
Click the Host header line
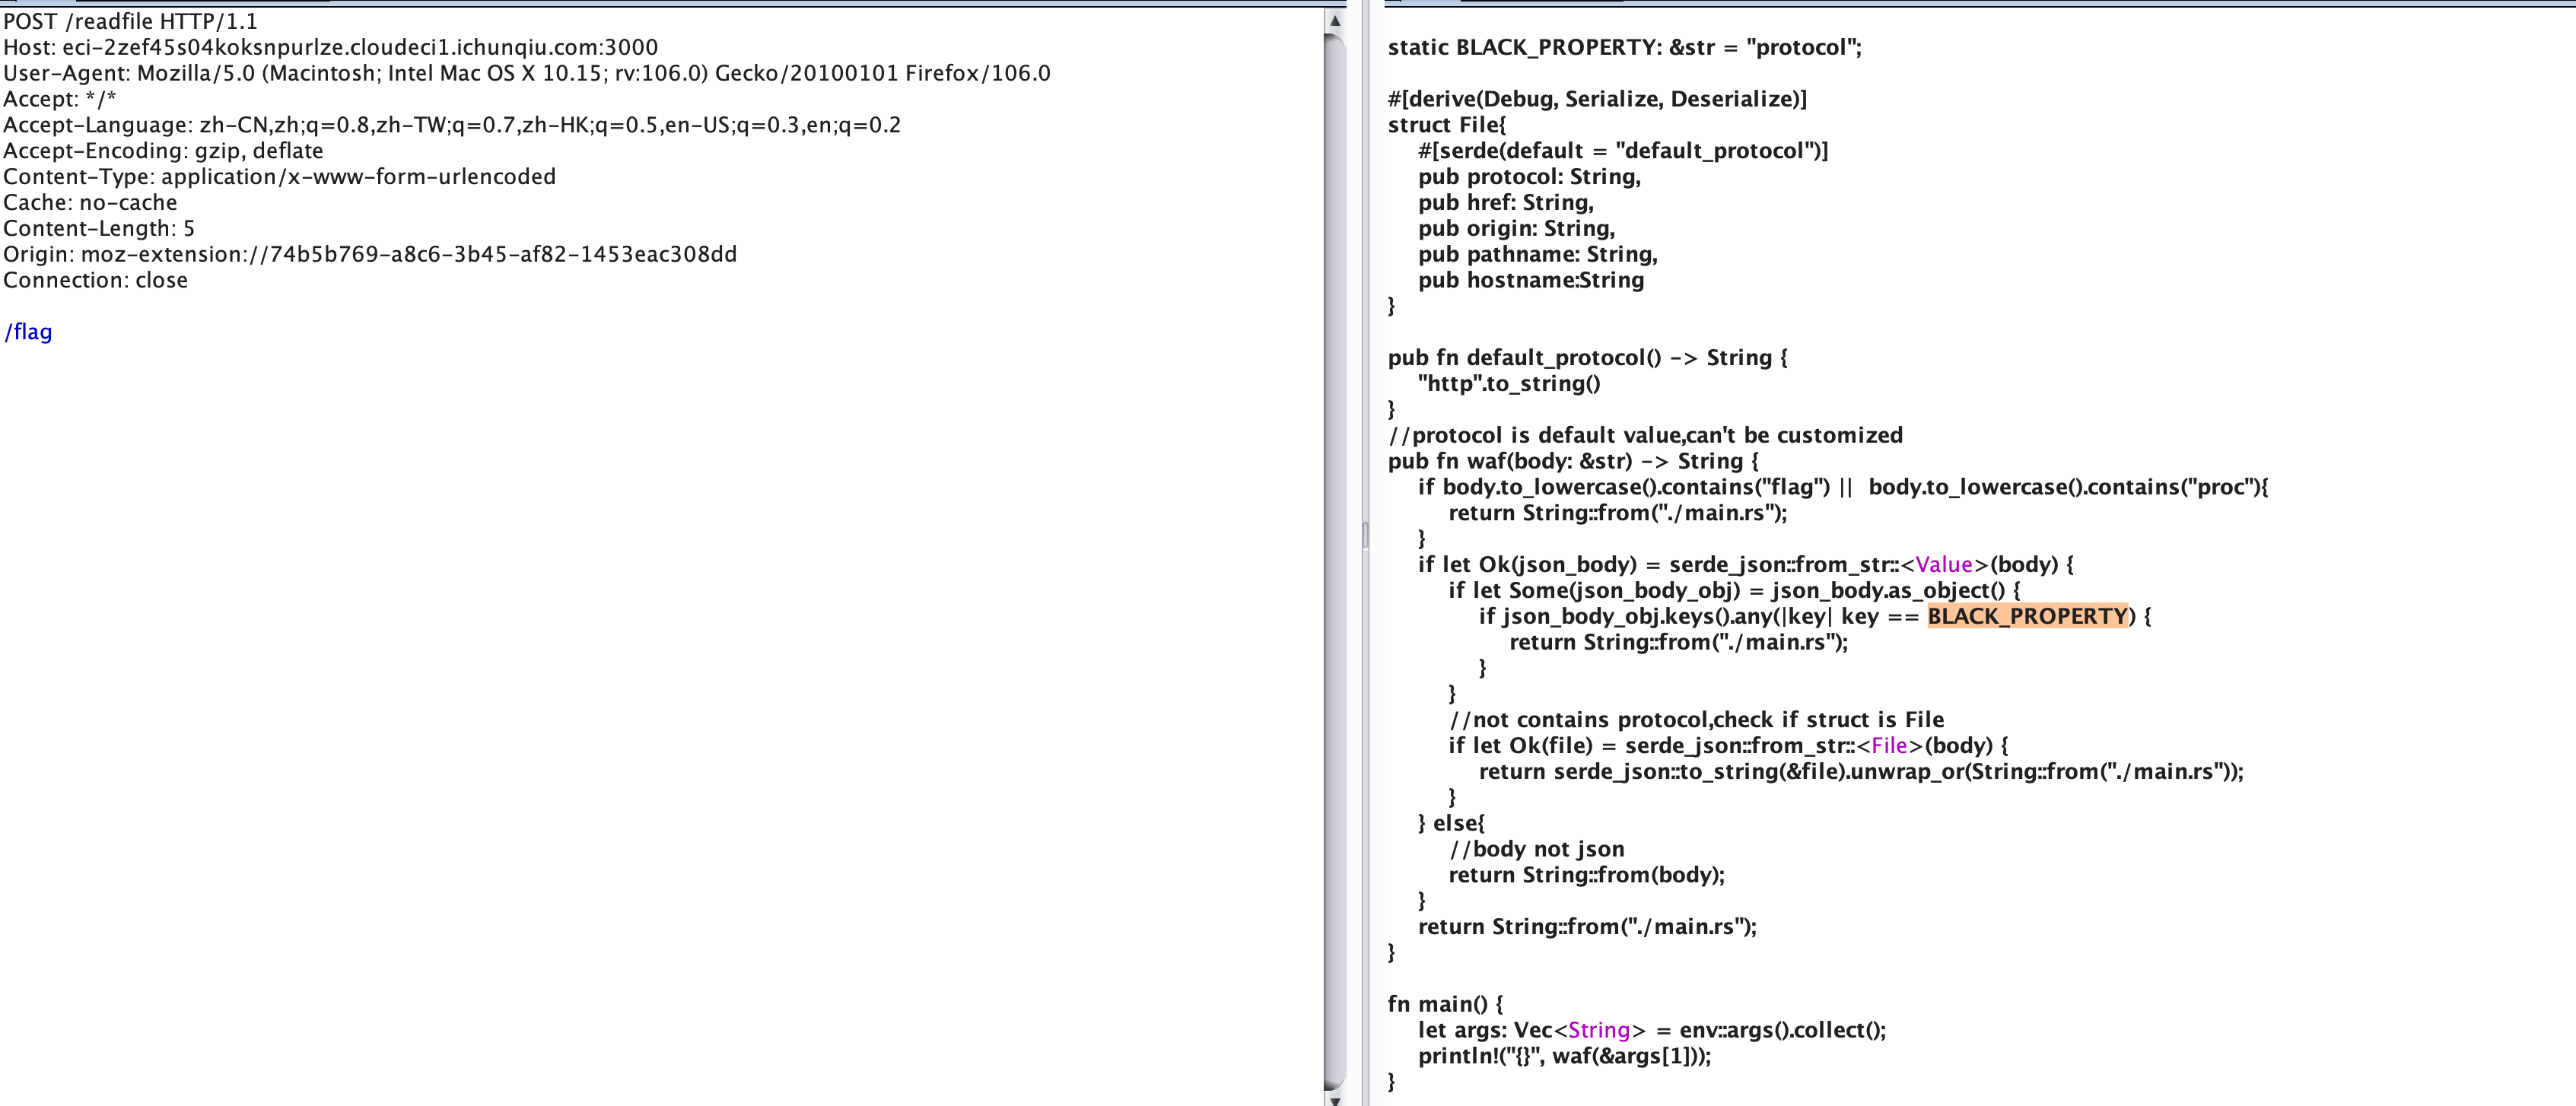pyautogui.click(x=330, y=47)
